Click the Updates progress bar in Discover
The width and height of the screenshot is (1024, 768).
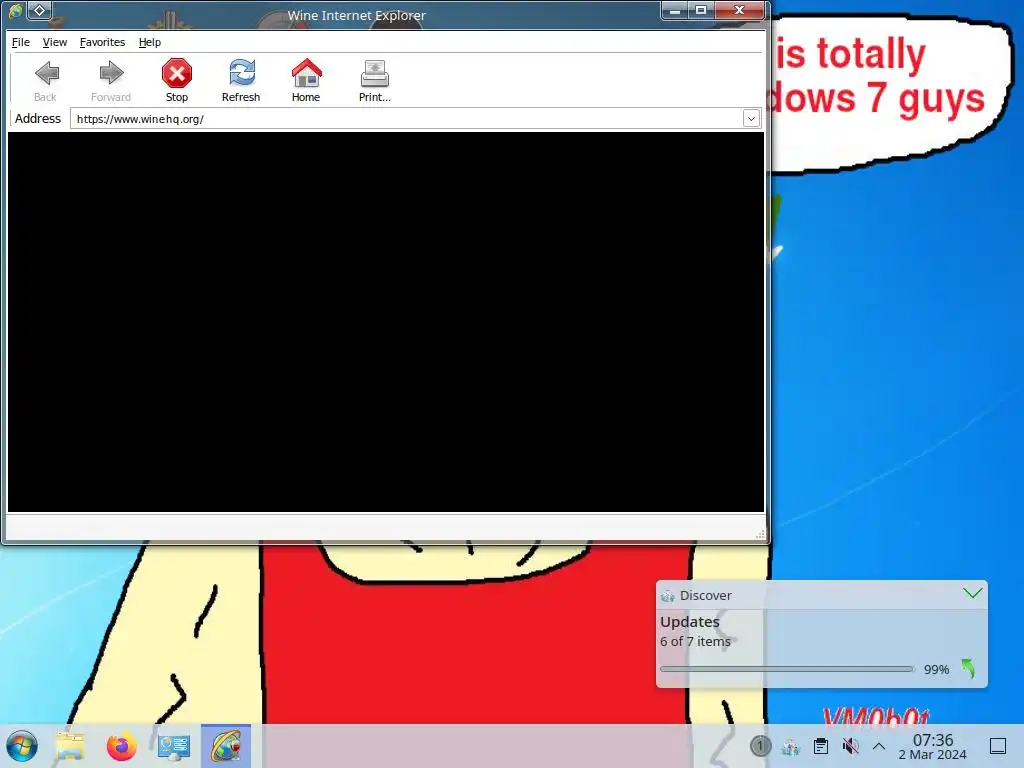[x=787, y=669]
